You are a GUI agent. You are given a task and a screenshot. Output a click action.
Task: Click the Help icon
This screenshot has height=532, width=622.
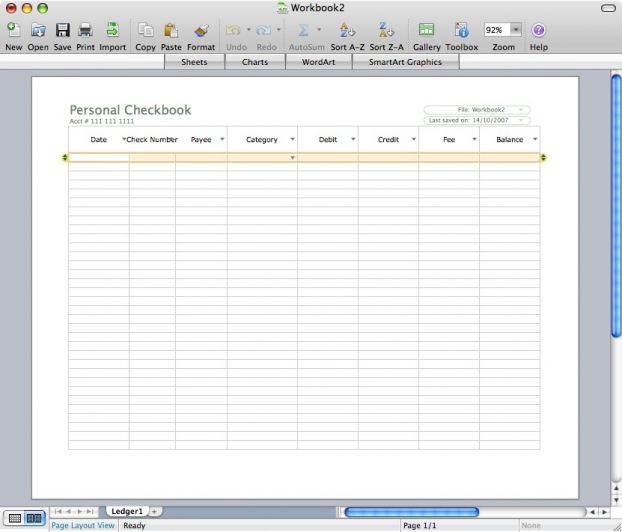(538, 31)
